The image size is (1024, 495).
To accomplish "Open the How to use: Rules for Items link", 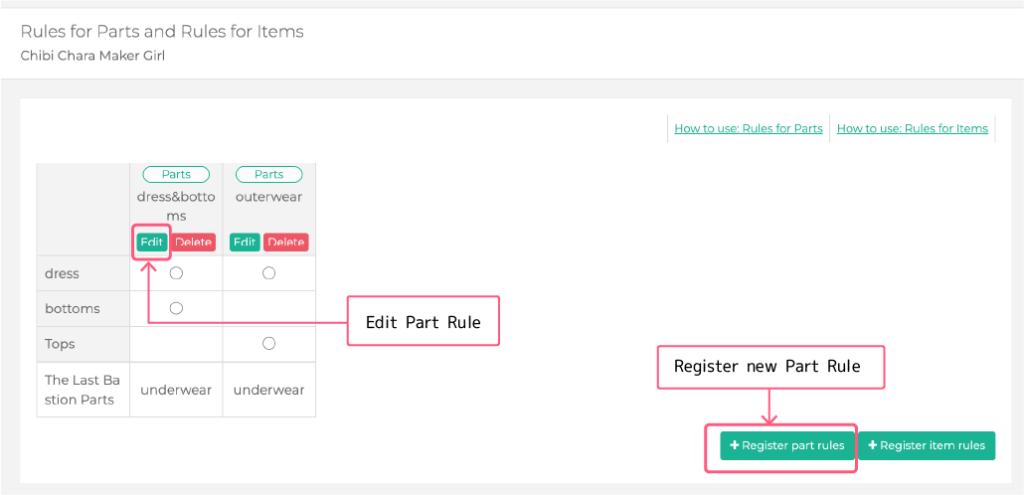I will [x=912, y=128].
